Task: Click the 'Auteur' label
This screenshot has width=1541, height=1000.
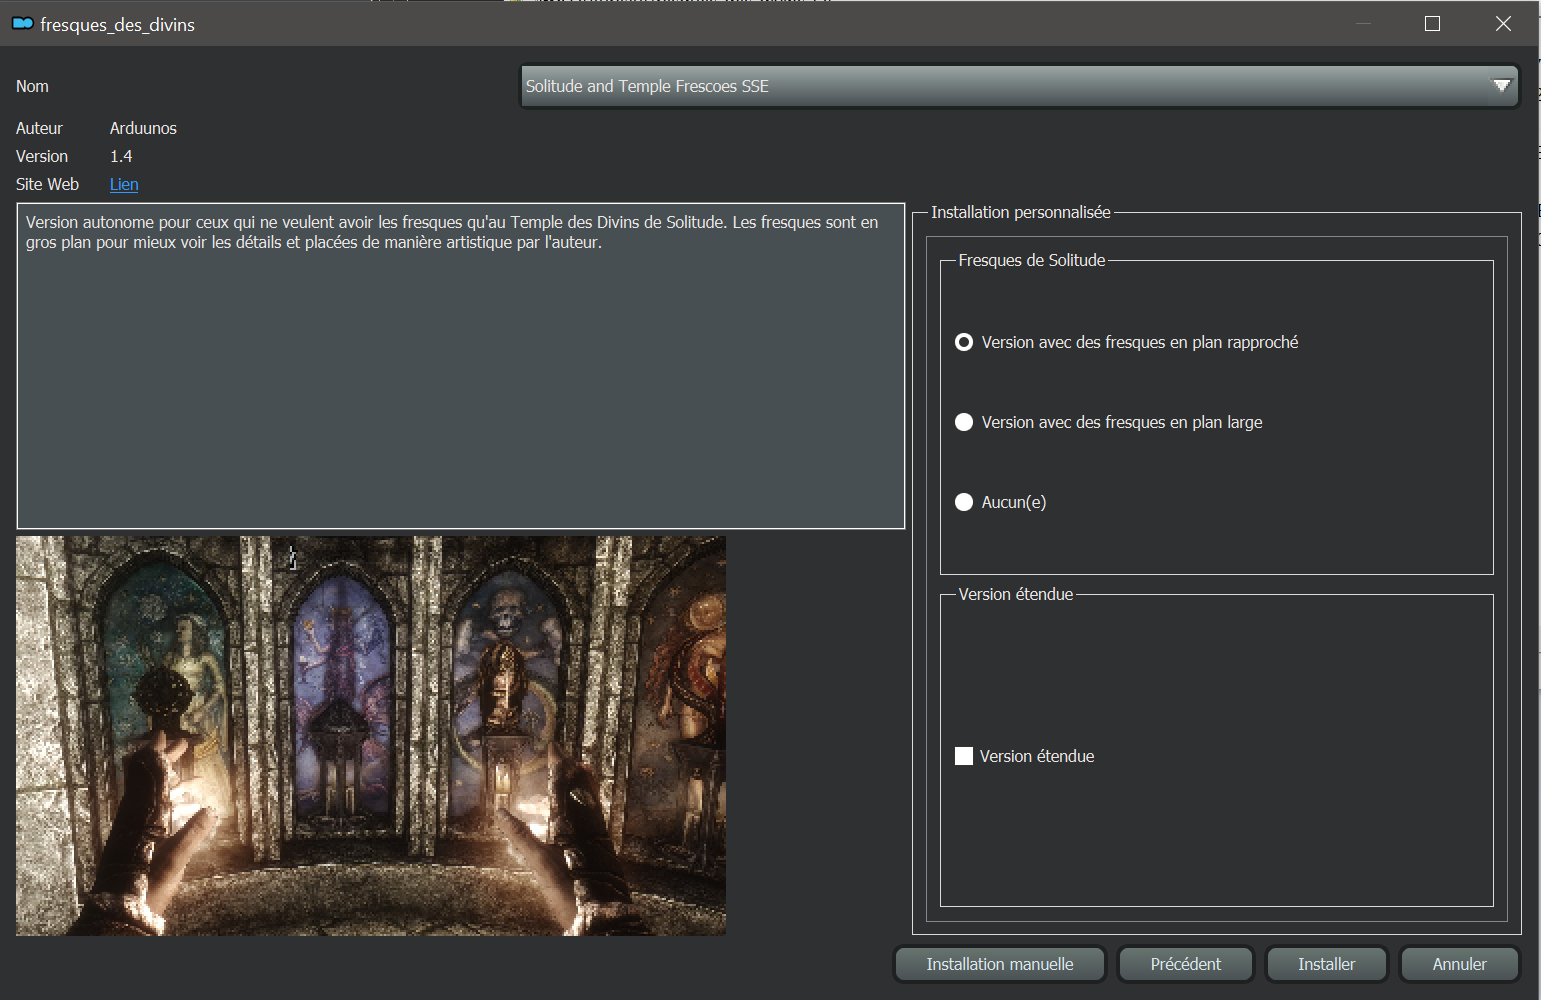Action: [39, 128]
